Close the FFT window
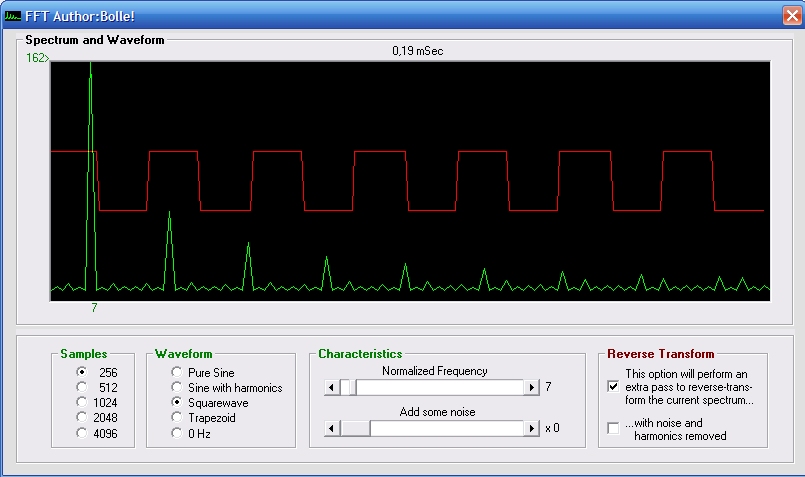805x477 pixels. pos(792,15)
